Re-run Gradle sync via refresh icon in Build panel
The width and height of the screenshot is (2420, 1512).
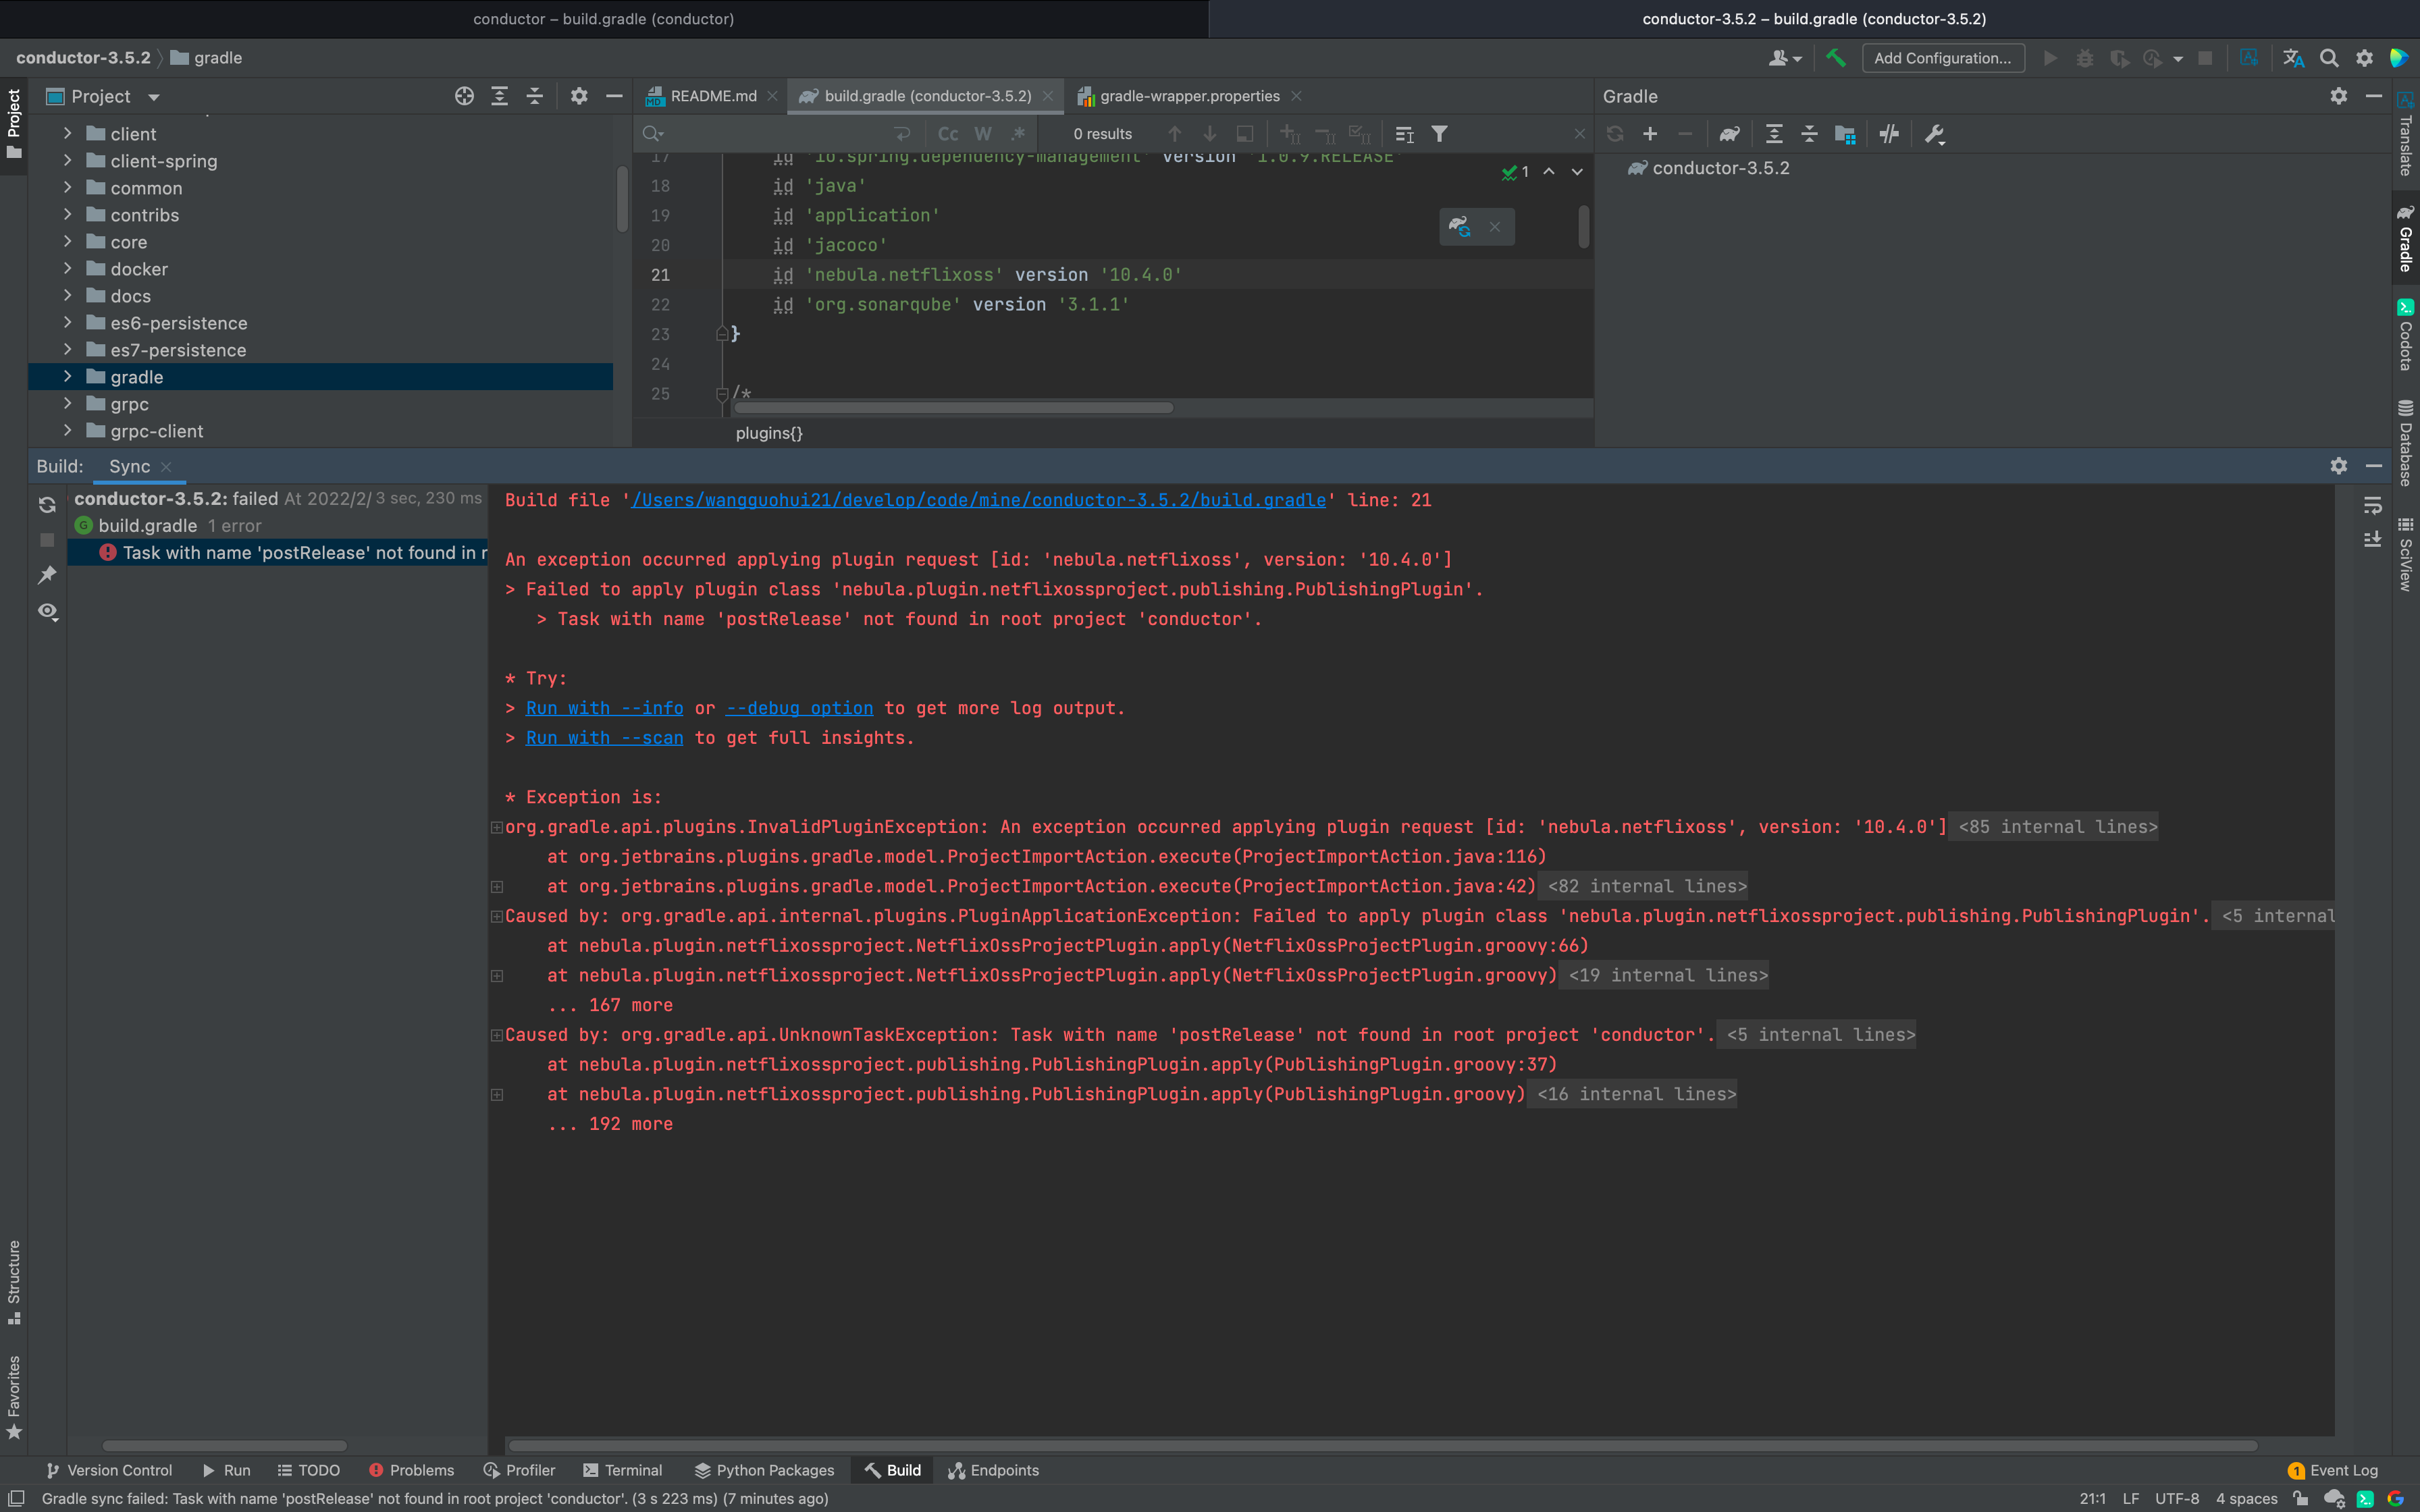pos(47,505)
